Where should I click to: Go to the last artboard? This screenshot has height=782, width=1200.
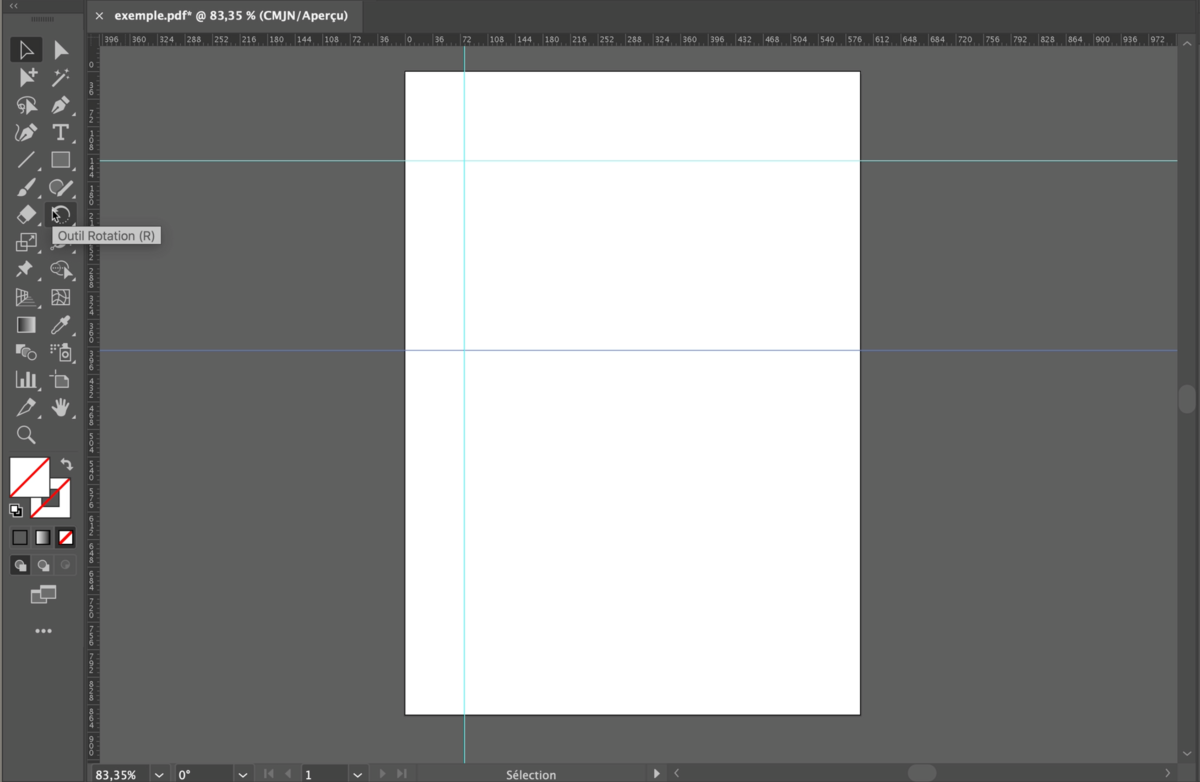402,774
